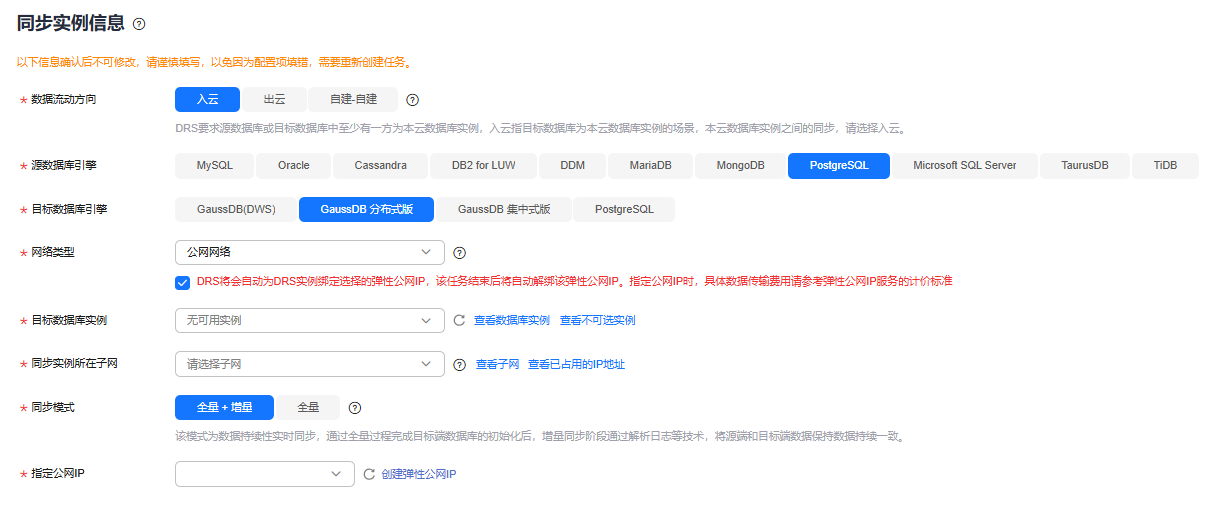Choose MariaDB as source engine
1214x510 pixels.
[650, 165]
